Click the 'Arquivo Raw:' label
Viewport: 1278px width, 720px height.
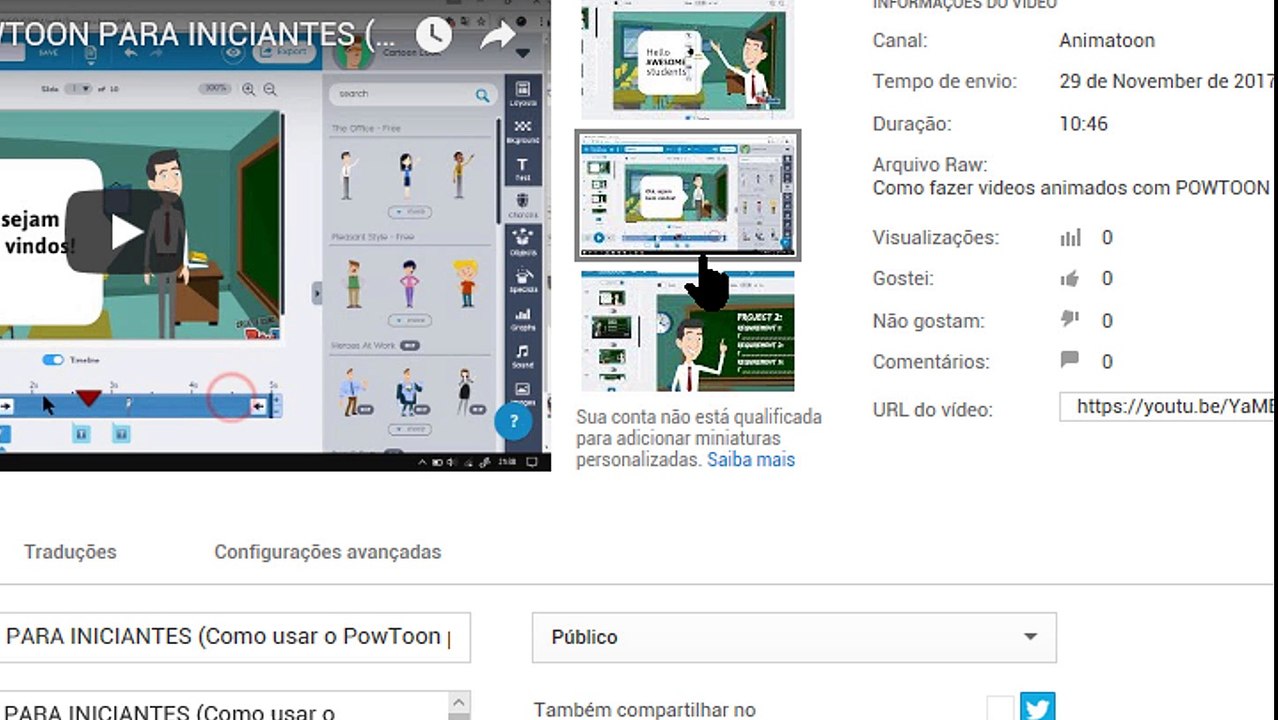click(930, 165)
